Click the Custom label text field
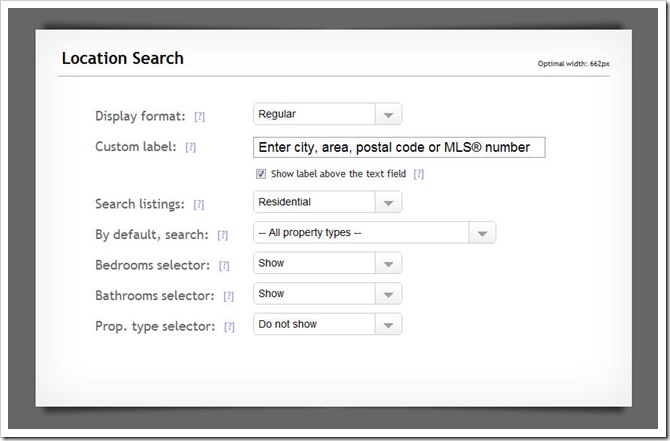 [399, 147]
